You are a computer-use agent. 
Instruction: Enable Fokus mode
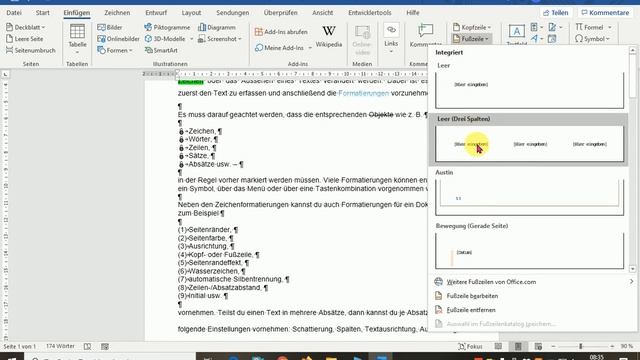point(470,347)
